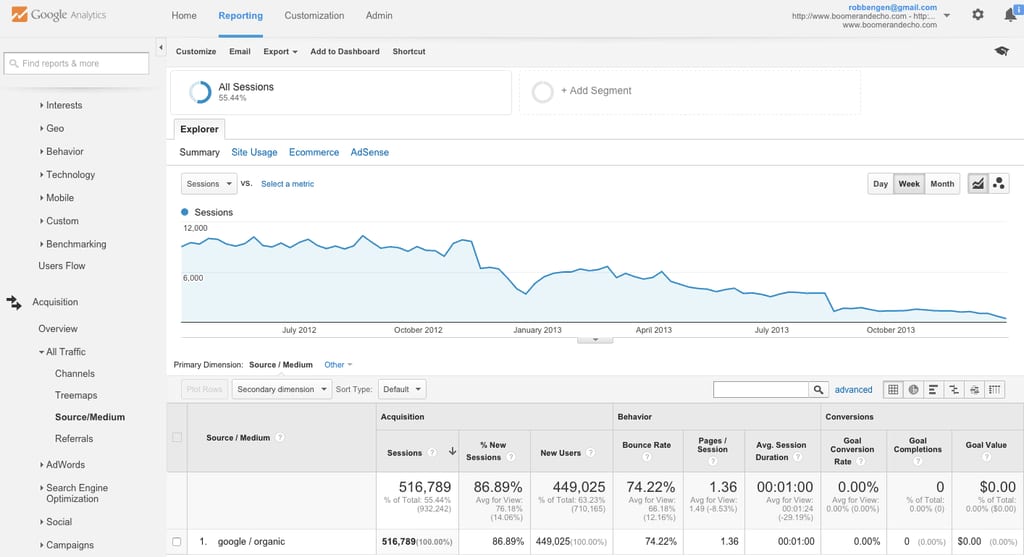Open the Treemaps sidebar report
Image resolution: width=1024 pixels, height=557 pixels.
(76, 396)
